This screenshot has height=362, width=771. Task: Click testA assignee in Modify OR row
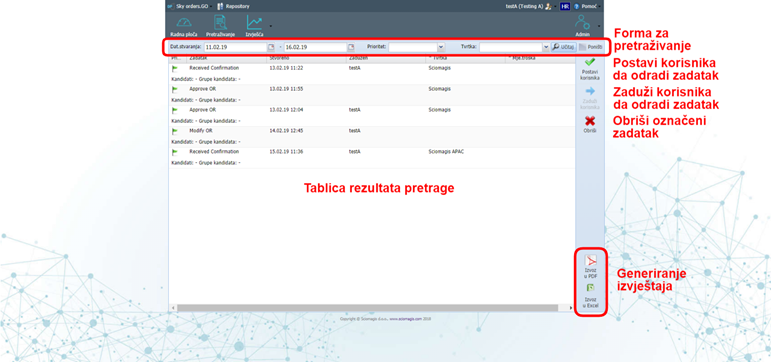355,131
